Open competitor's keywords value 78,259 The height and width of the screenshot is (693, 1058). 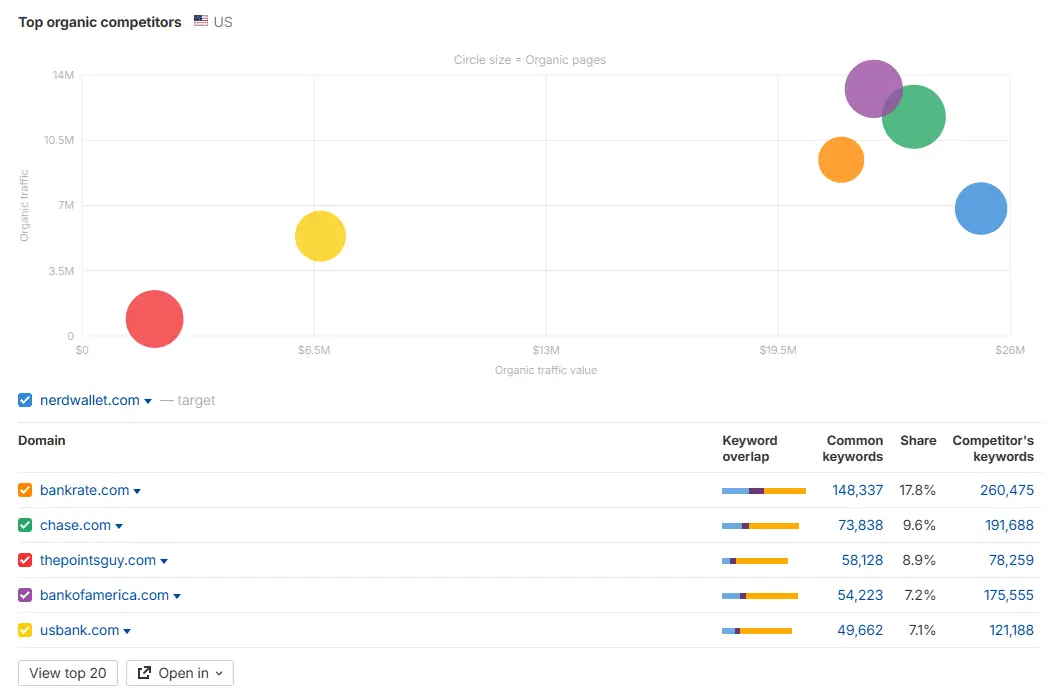[1011, 560]
